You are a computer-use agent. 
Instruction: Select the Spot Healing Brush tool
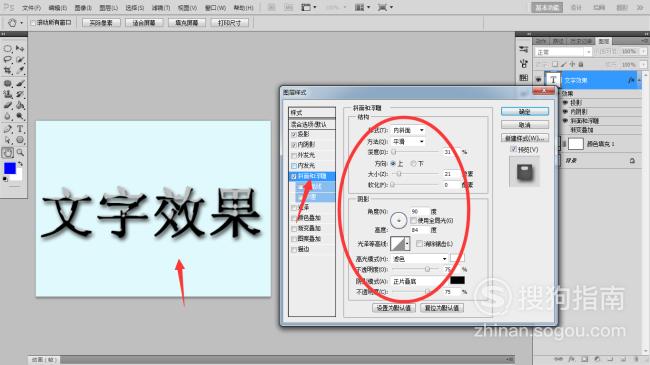click(7, 83)
